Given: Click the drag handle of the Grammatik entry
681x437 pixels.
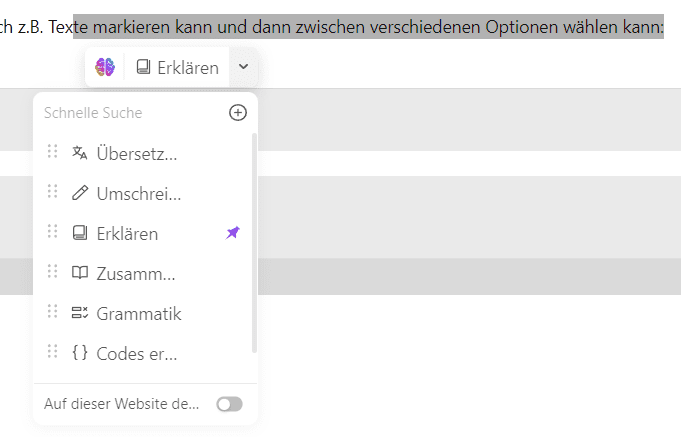Looking at the screenshot, I should [53, 311].
